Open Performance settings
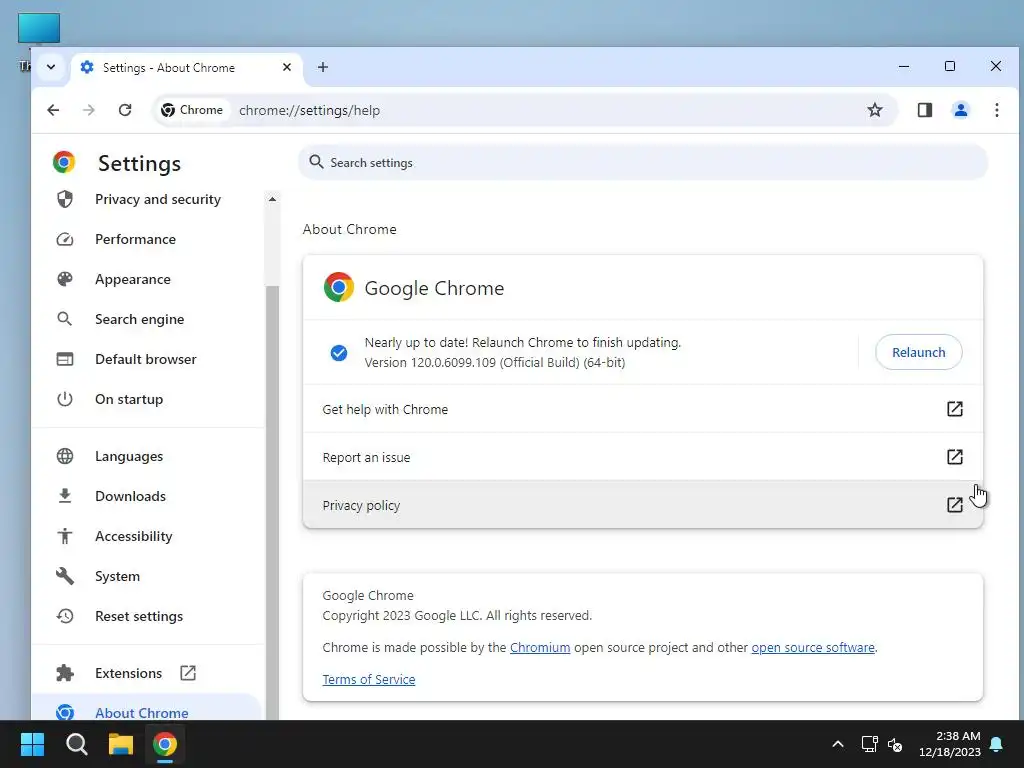This screenshot has height=768, width=1024. click(x=148, y=239)
